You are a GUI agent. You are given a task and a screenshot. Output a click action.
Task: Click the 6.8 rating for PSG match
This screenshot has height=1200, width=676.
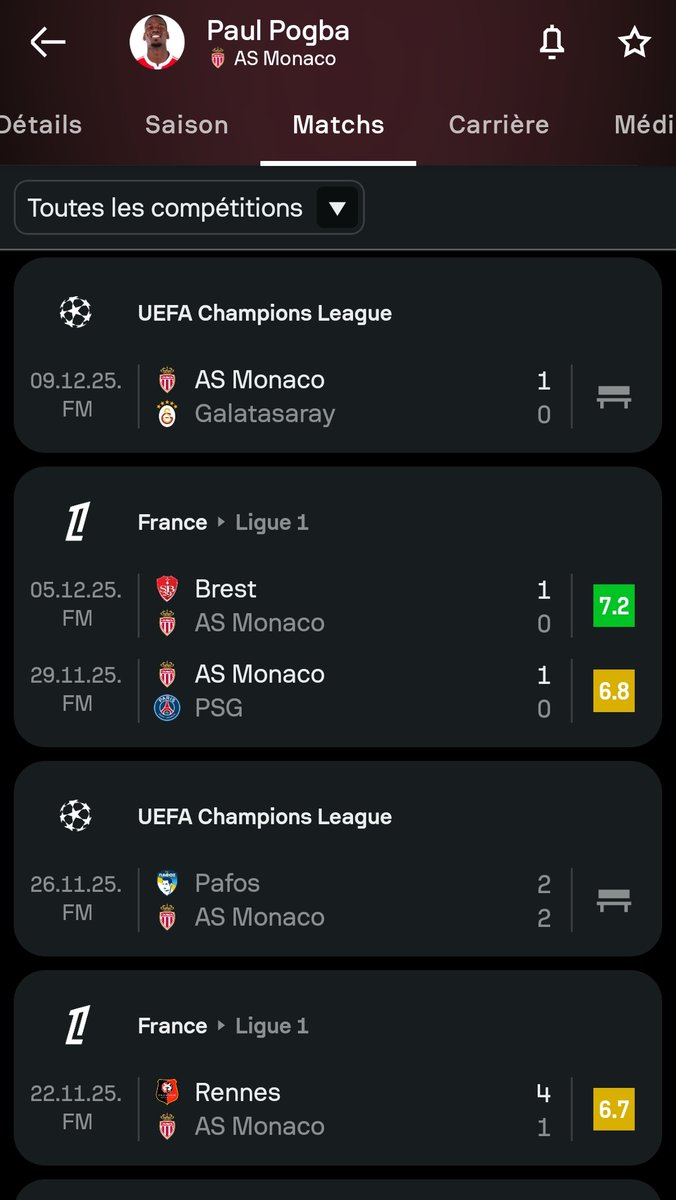pyautogui.click(x=614, y=691)
